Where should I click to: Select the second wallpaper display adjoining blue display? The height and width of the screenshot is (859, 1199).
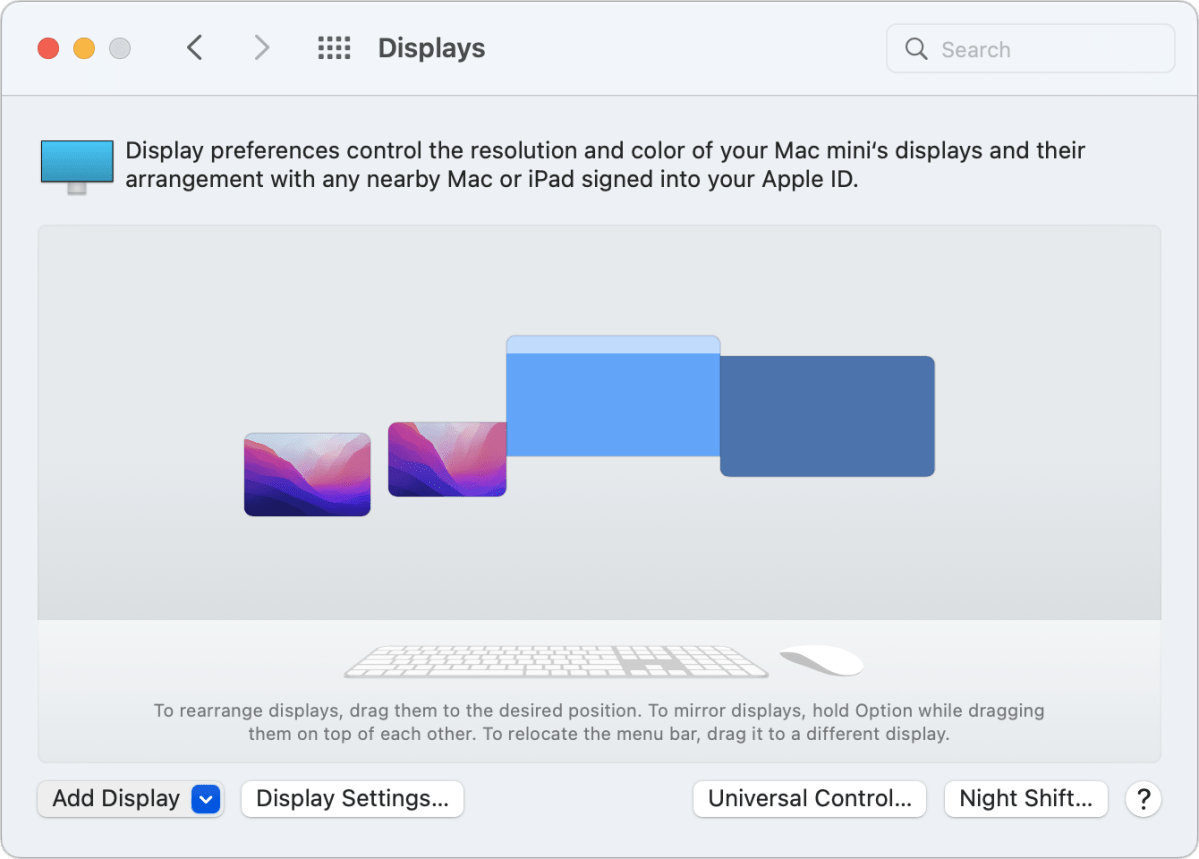447,459
